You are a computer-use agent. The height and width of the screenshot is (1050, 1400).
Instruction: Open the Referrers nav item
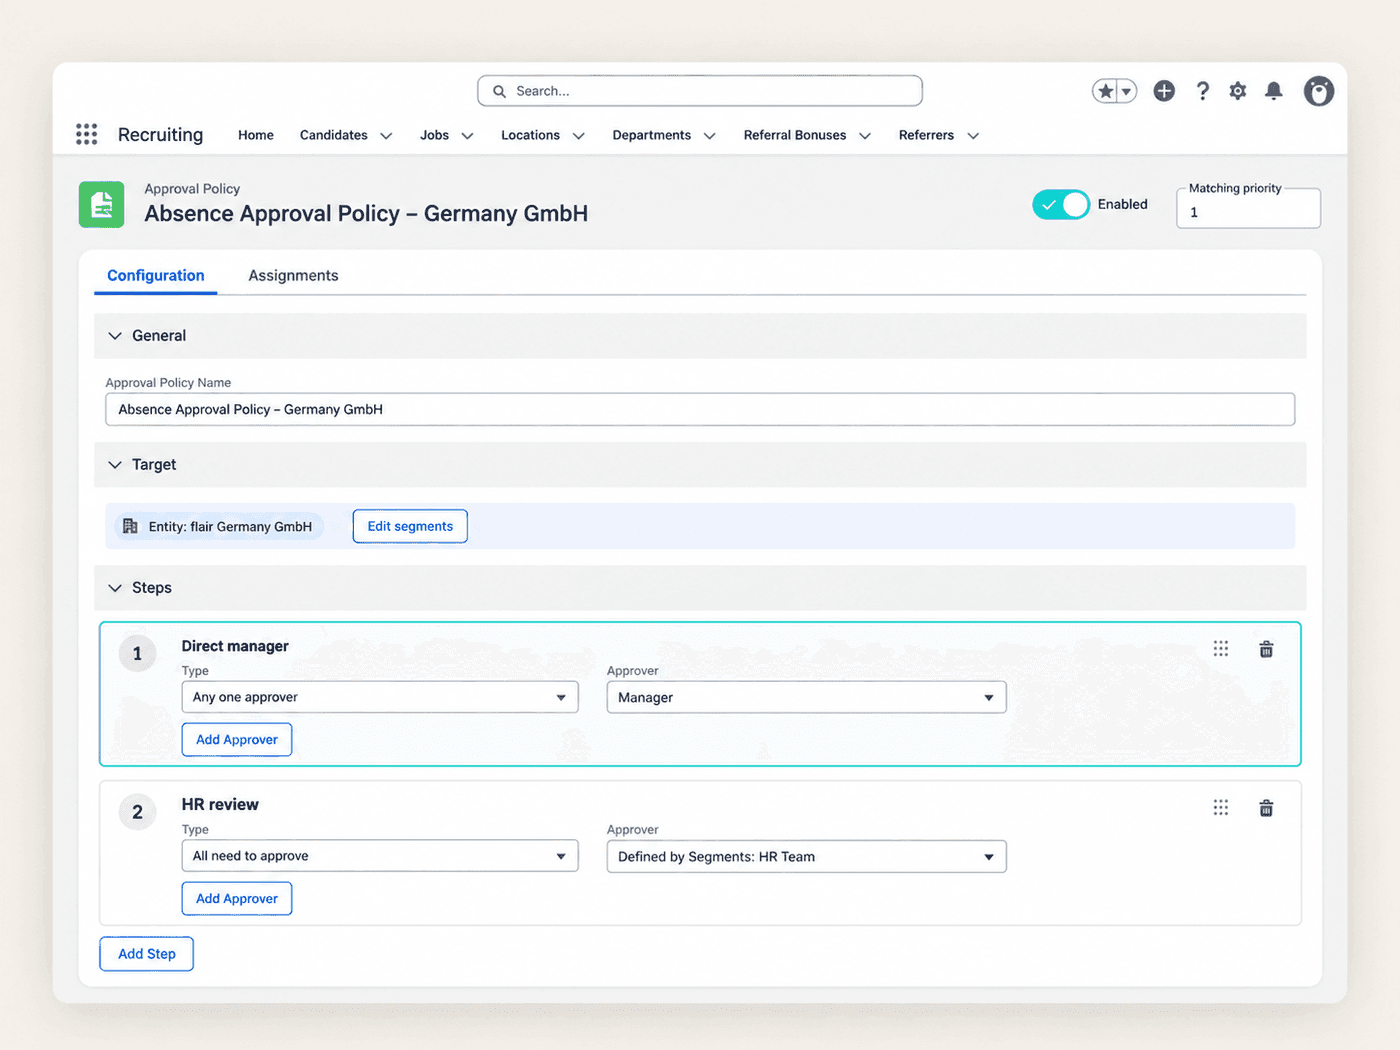(x=926, y=135)
